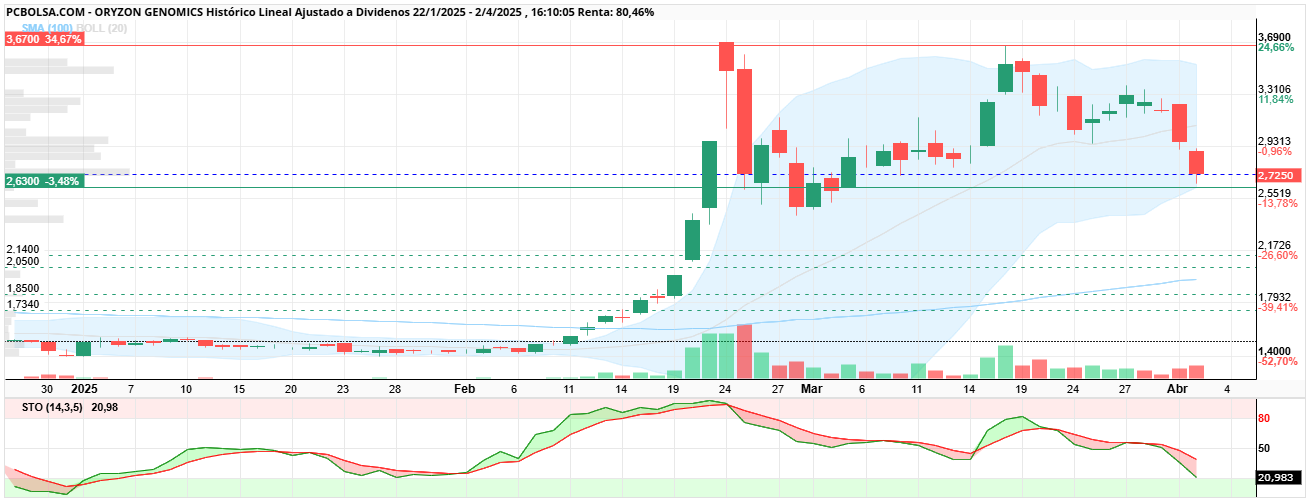
Task: Click the 2,9313 price axis value
Action: tap(1277, 141)
